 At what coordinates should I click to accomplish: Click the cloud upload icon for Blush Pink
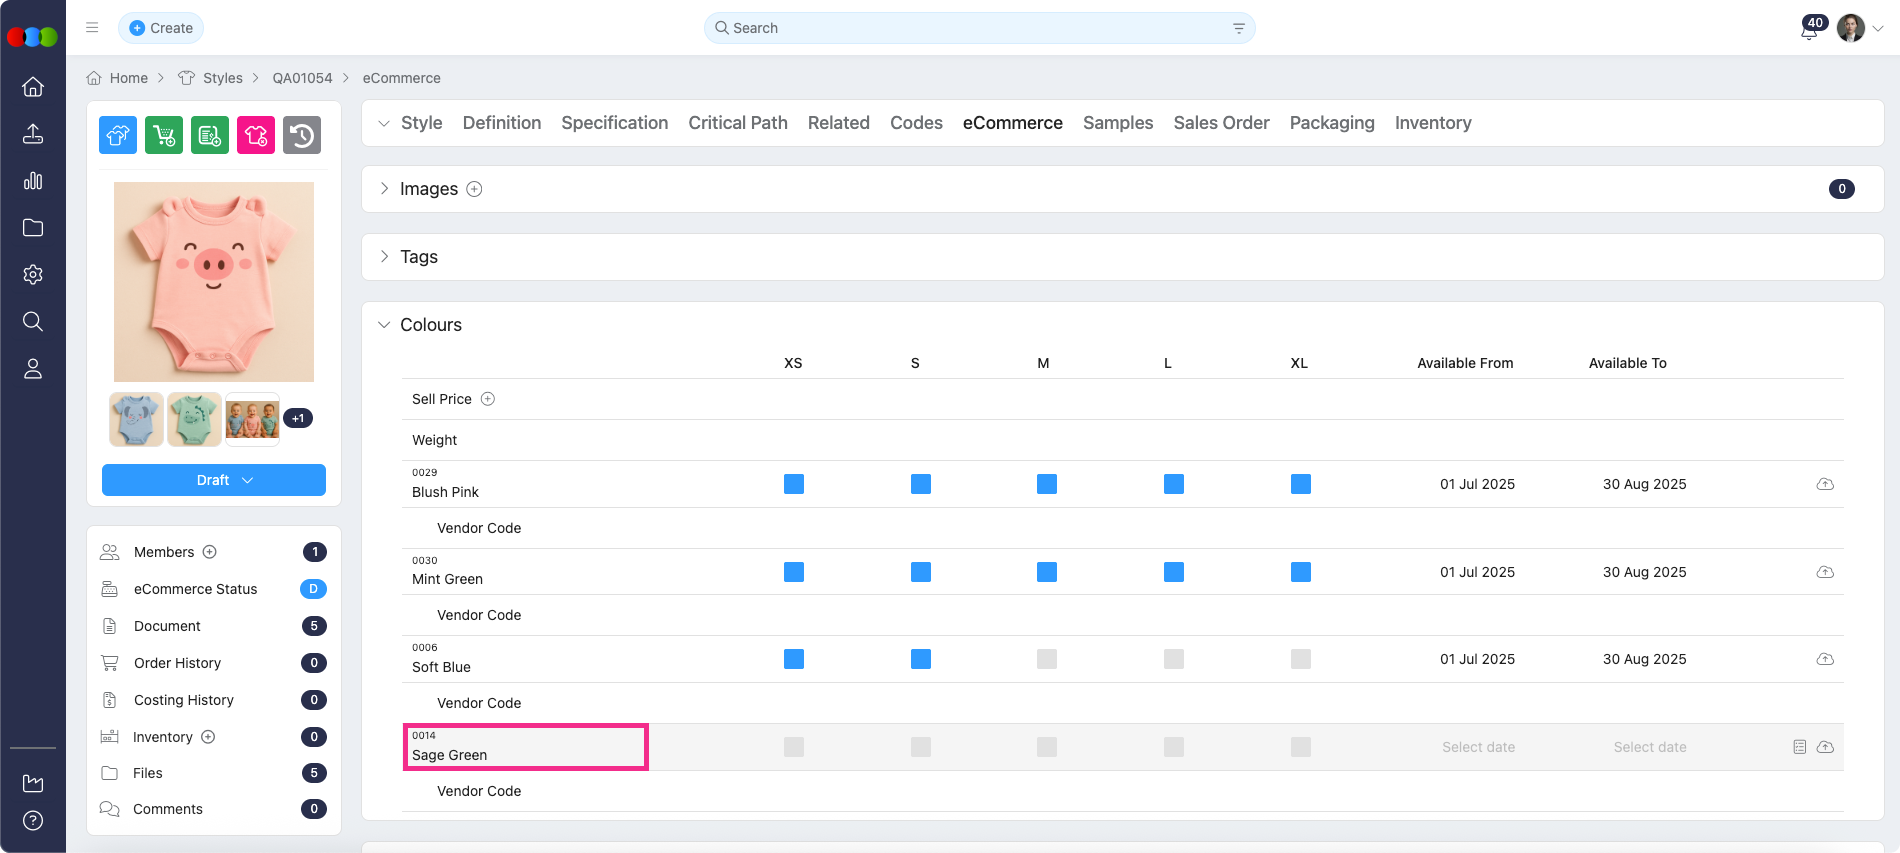pos(1825,484)
